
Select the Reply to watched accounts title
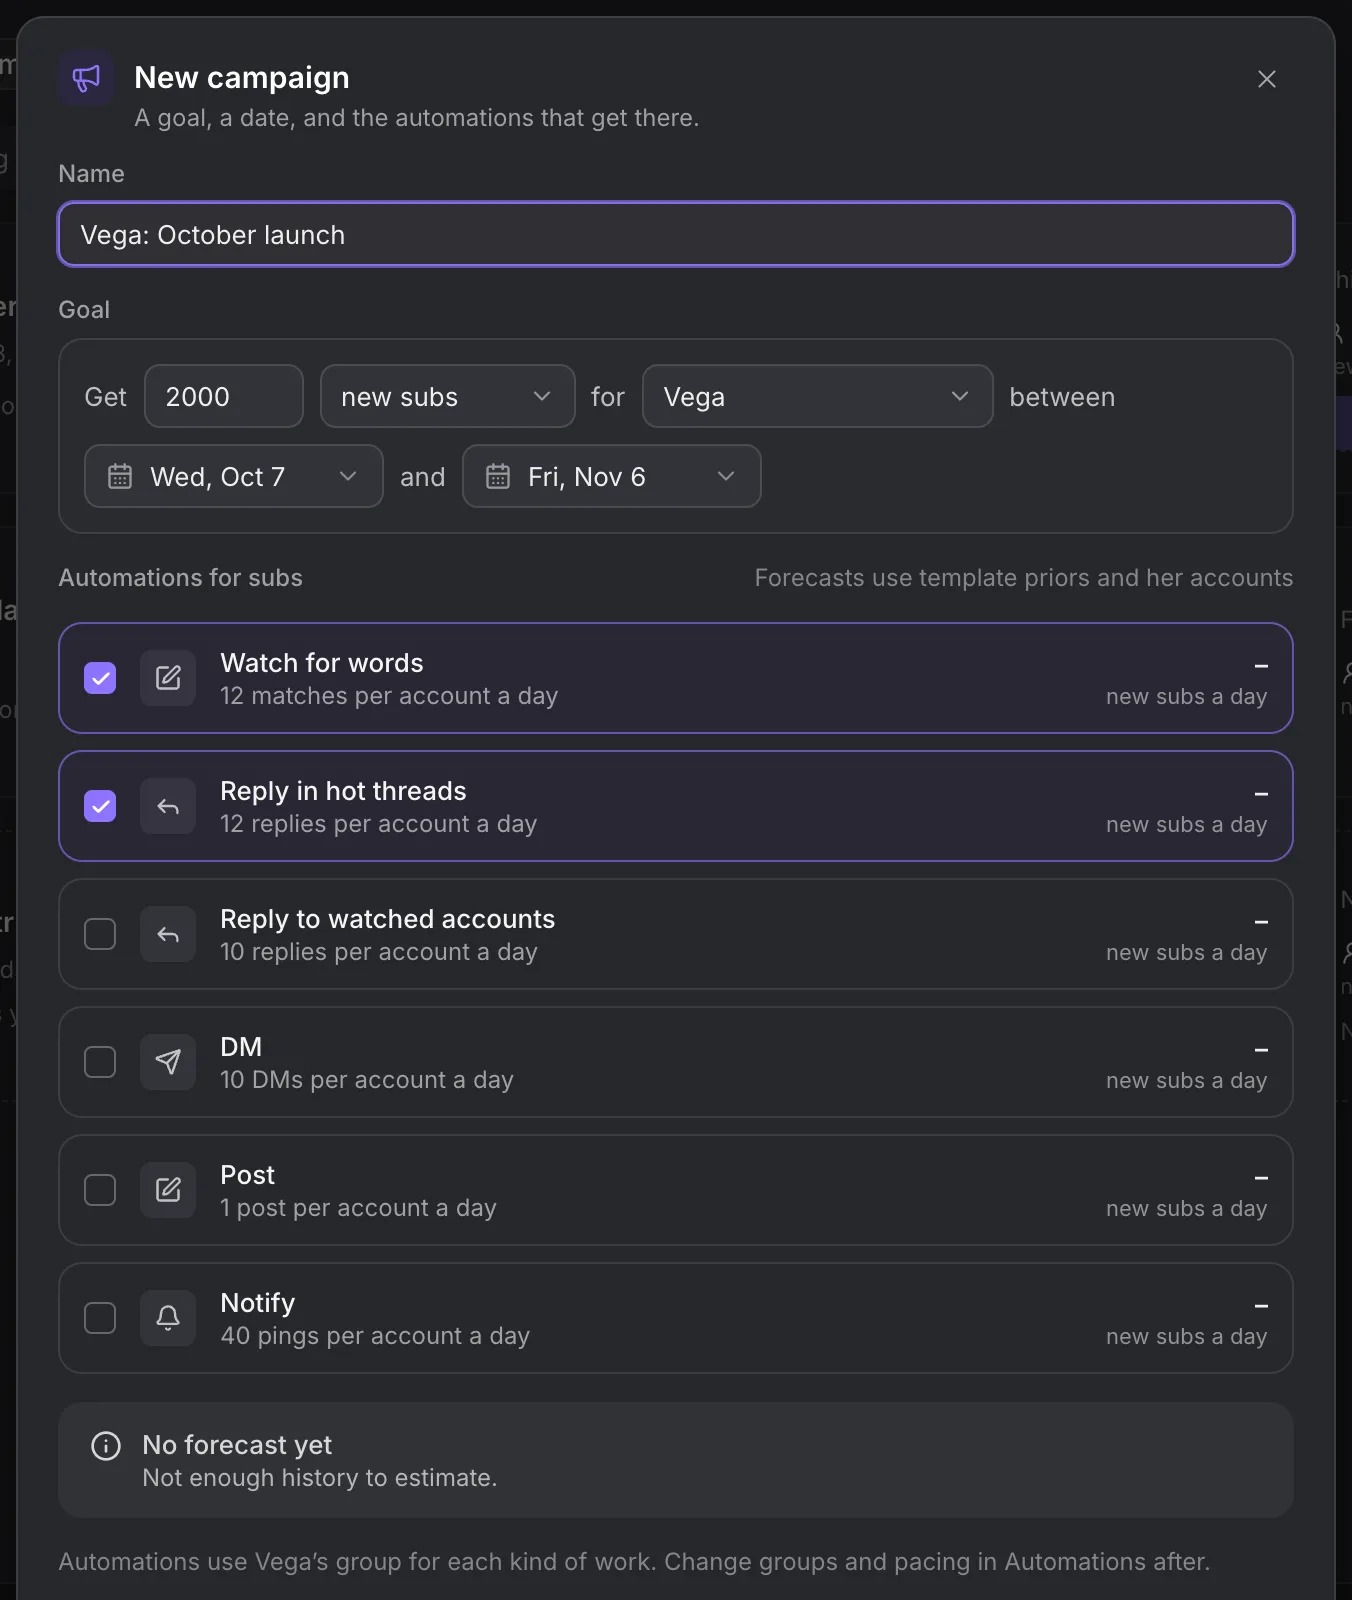click(388, 919)
